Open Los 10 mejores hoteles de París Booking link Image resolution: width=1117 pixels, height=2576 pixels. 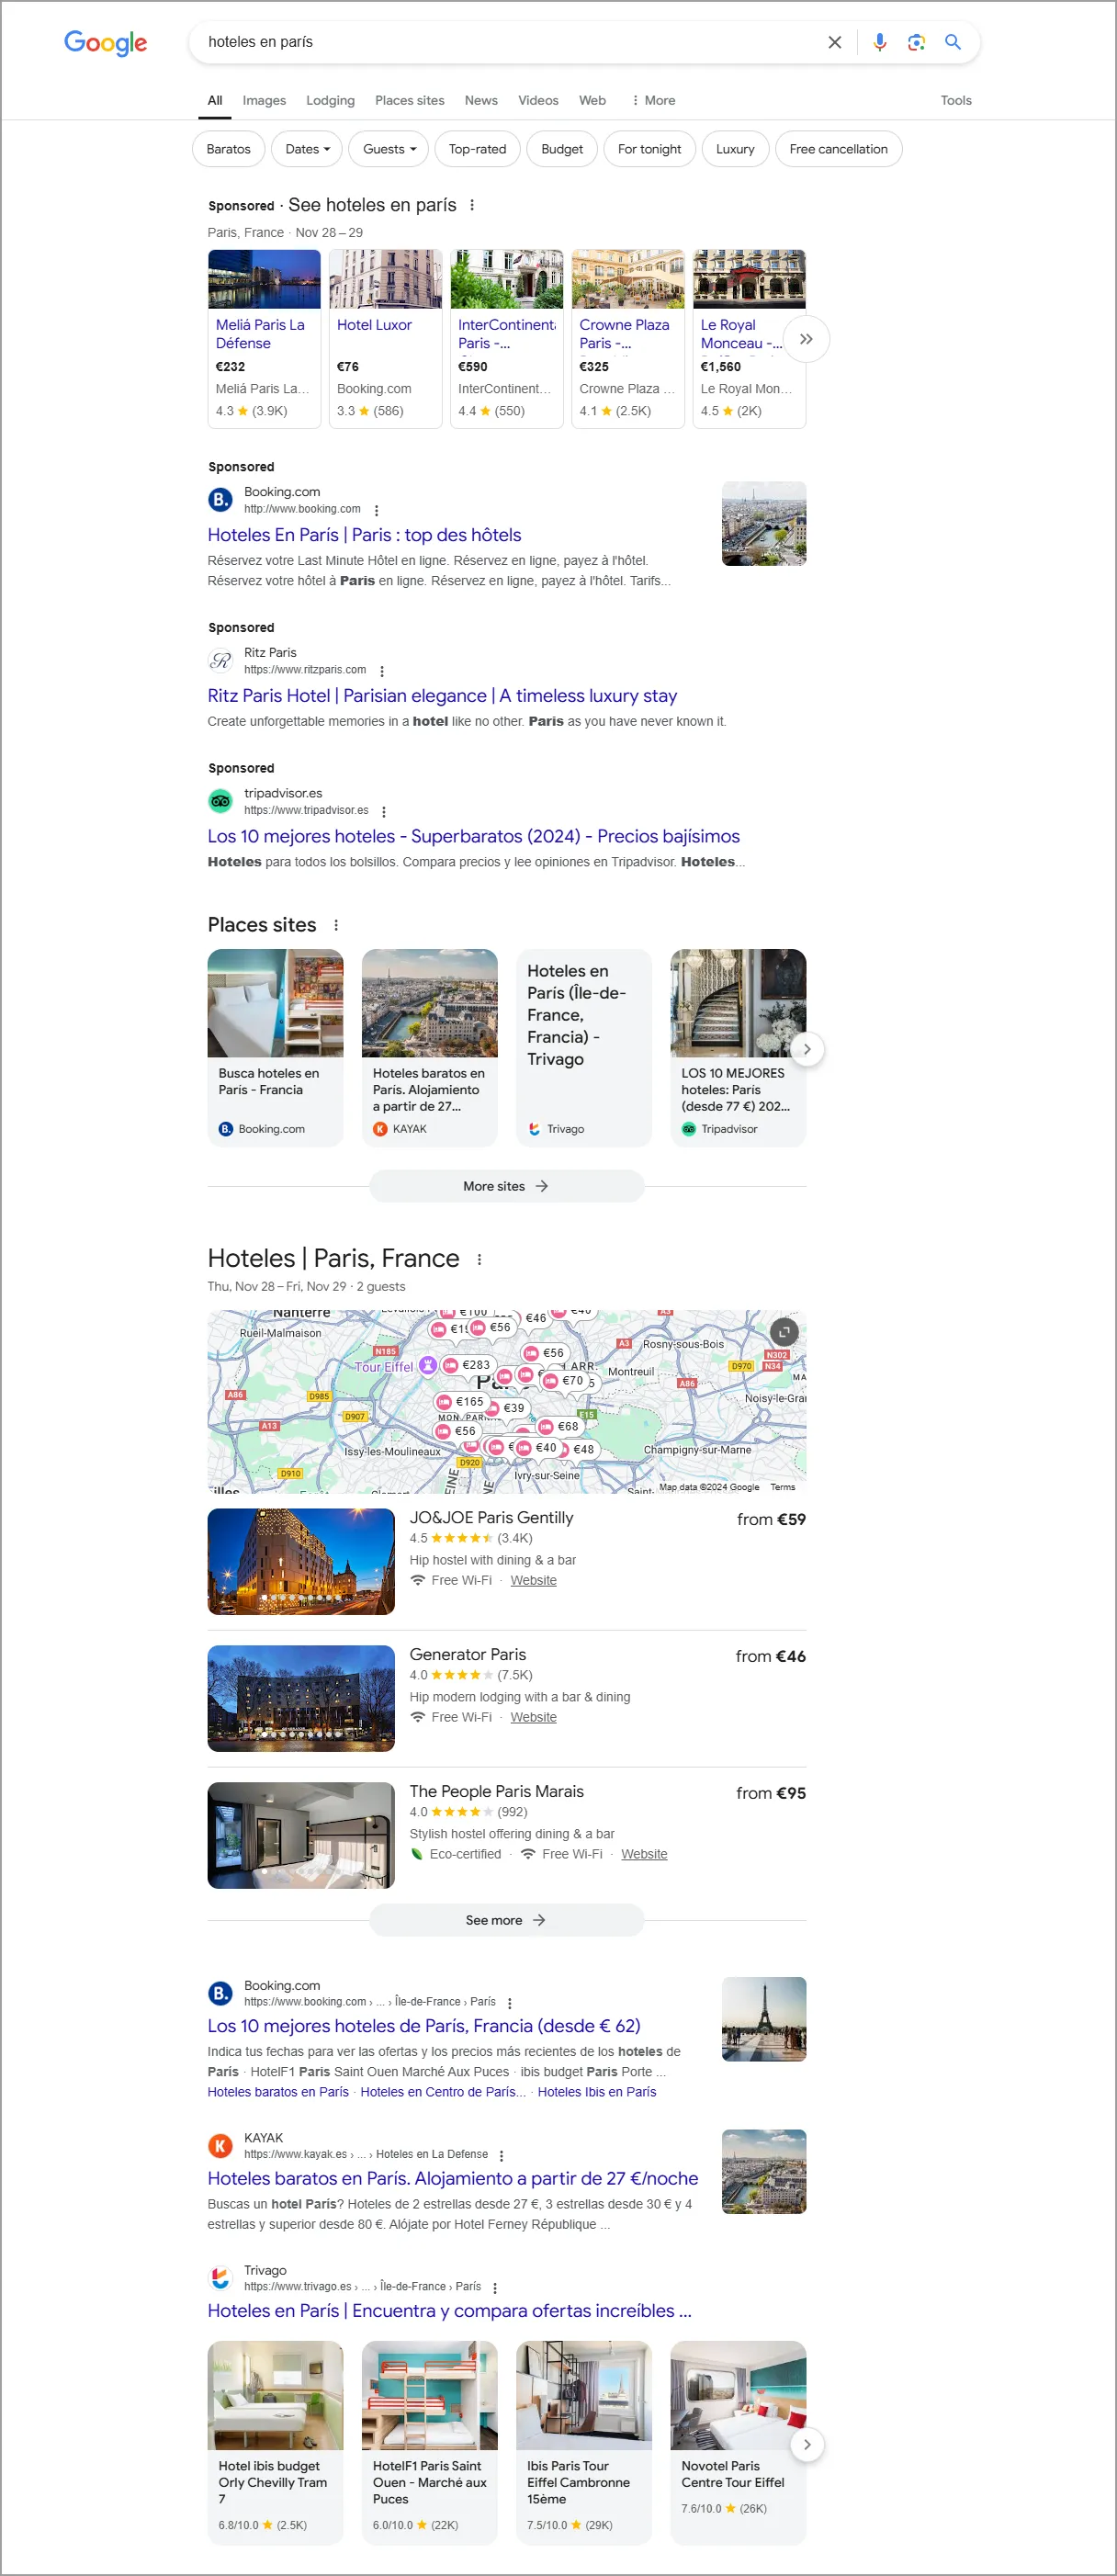(x=424, y=2026)
